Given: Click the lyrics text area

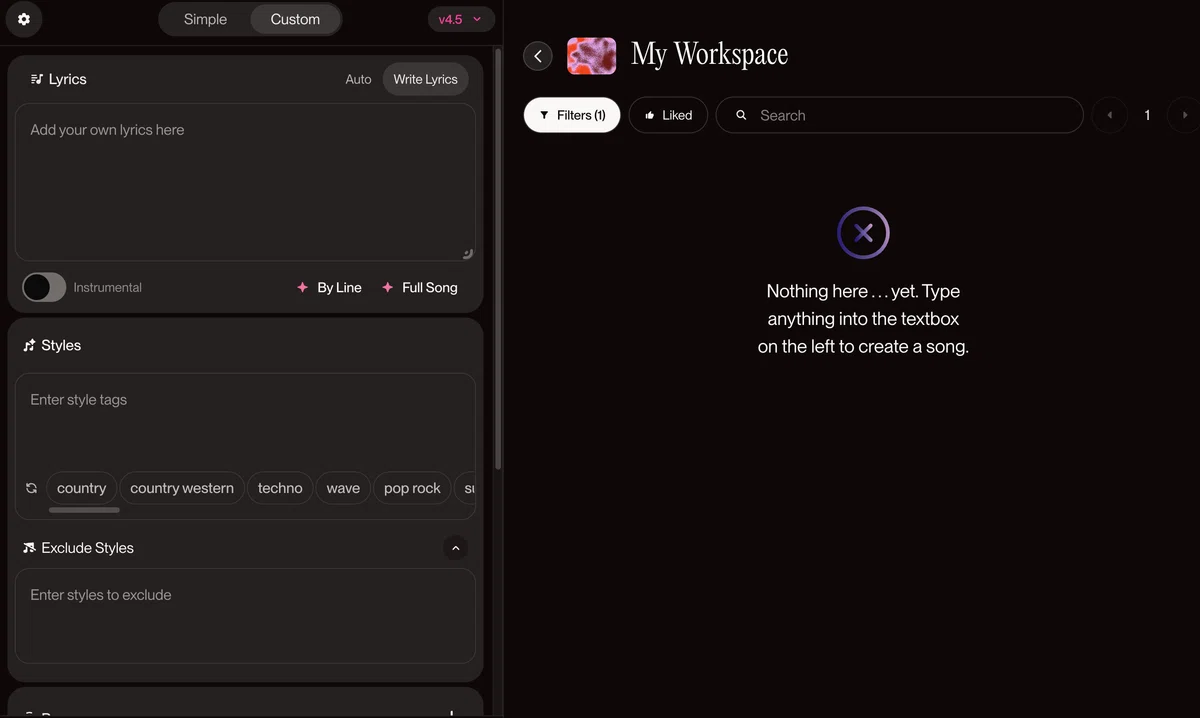Looking at the screenshot, I should [245, 182].
